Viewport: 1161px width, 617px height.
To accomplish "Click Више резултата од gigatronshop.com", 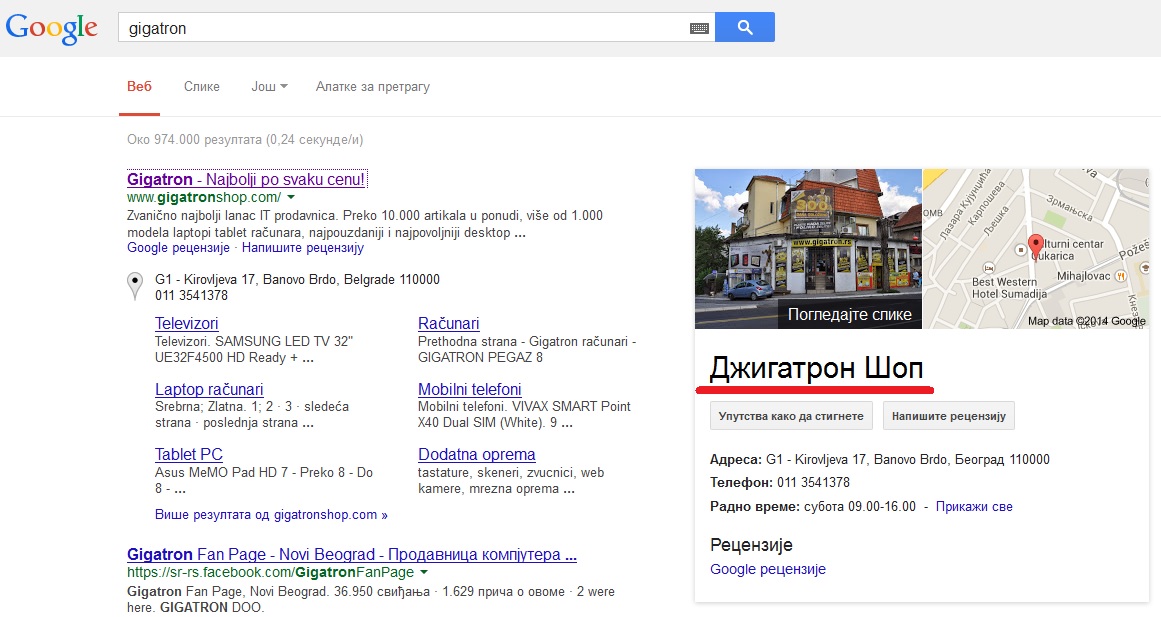I will (271, 514).
